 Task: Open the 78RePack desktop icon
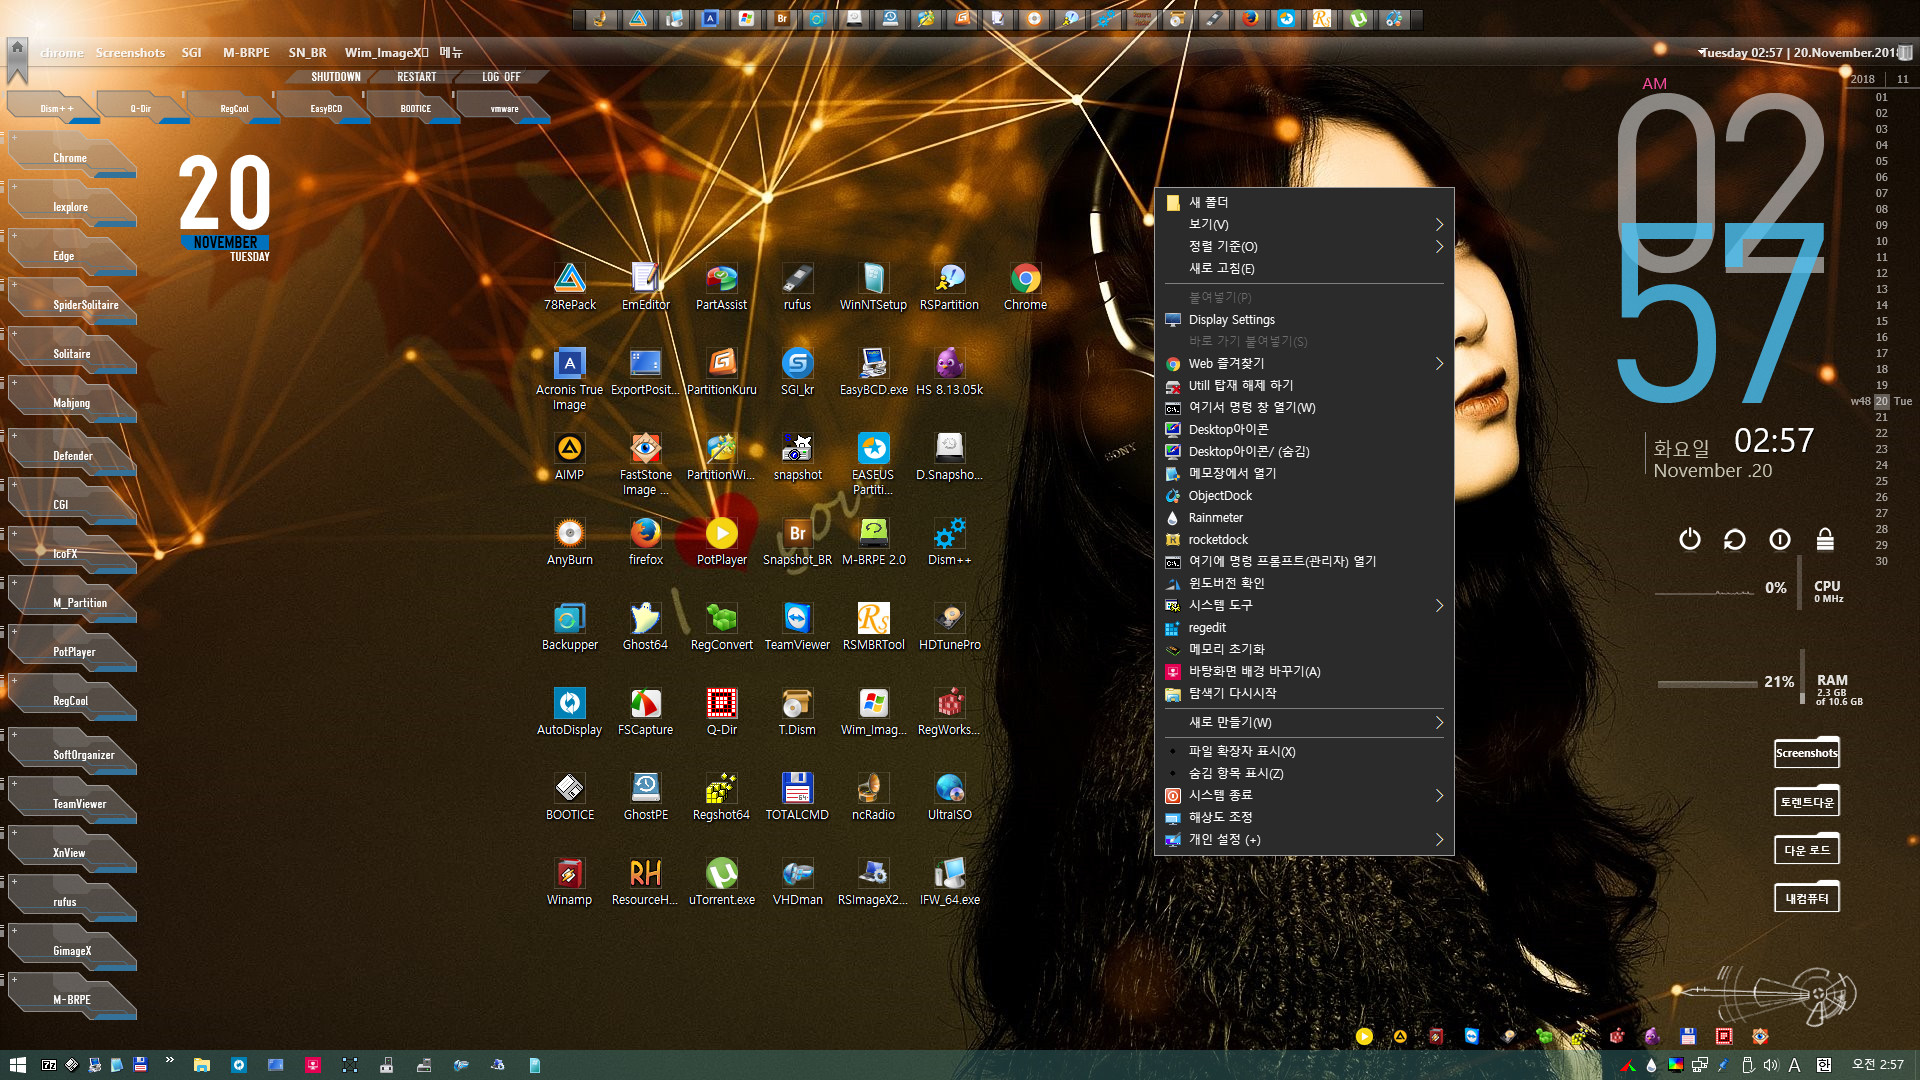tap(570, 286)
